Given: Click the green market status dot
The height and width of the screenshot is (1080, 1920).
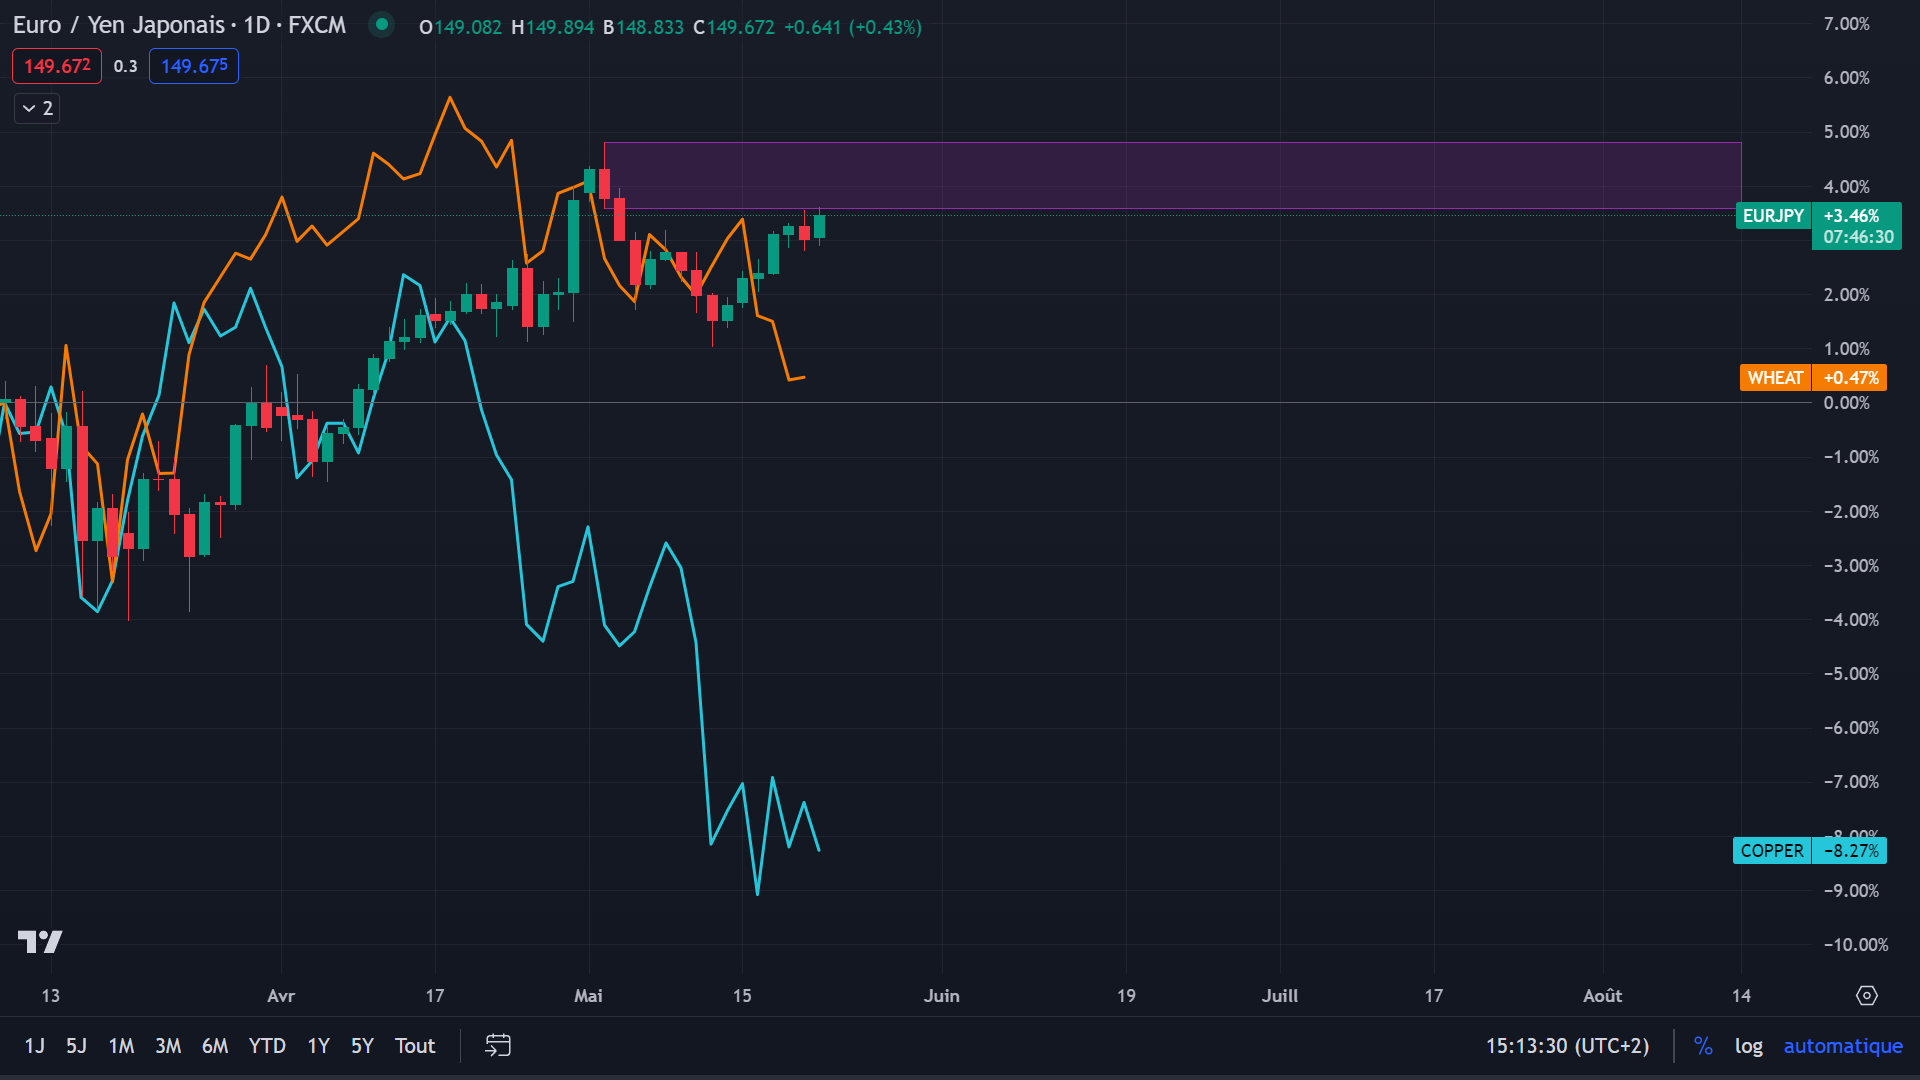Looking at the screenshot, I should (x=381, y=25).
